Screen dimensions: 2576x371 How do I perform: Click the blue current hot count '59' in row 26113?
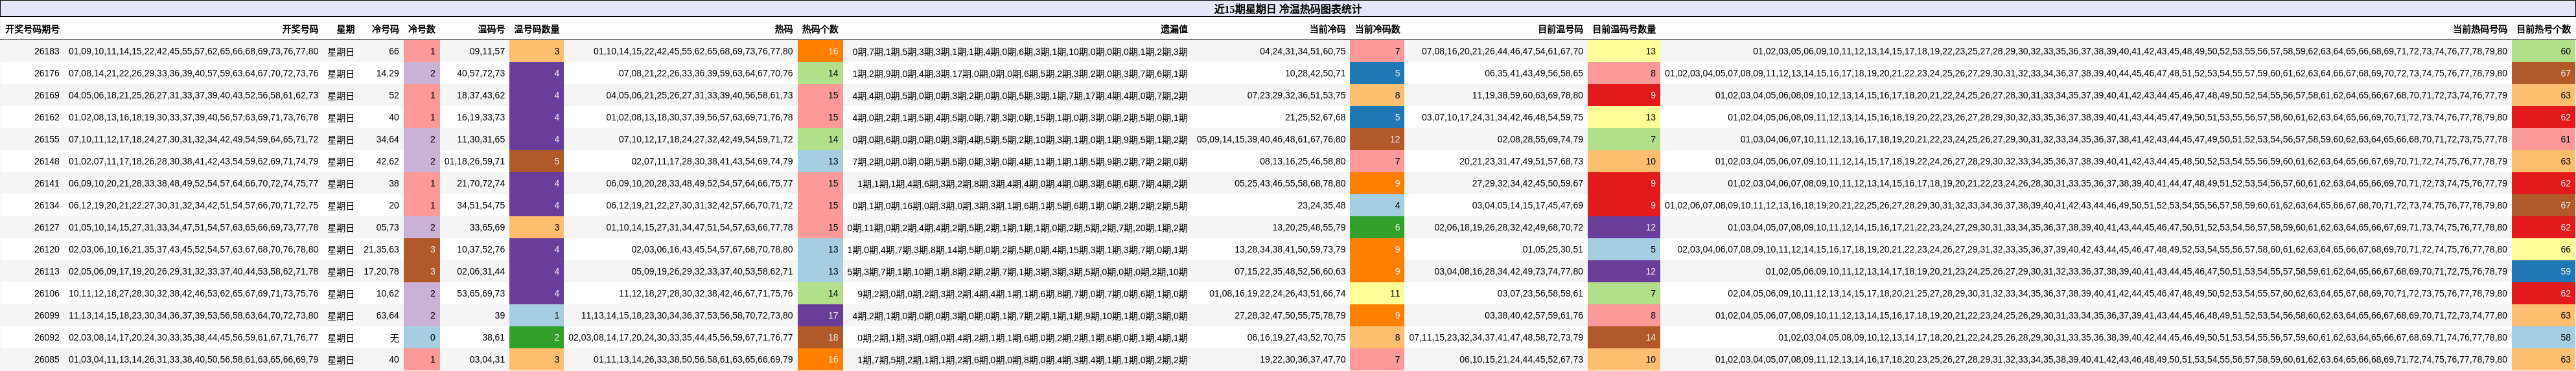(2543, 271)
